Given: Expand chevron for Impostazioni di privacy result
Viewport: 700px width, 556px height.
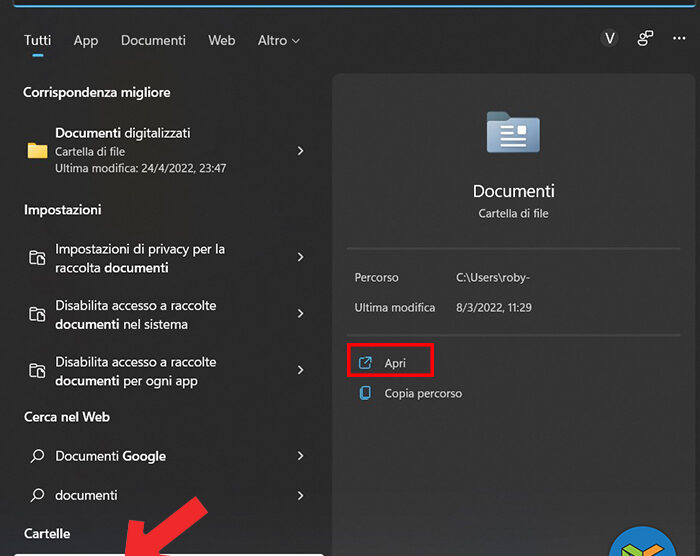Looking at the screenshot, I should (x=300, y=258).
